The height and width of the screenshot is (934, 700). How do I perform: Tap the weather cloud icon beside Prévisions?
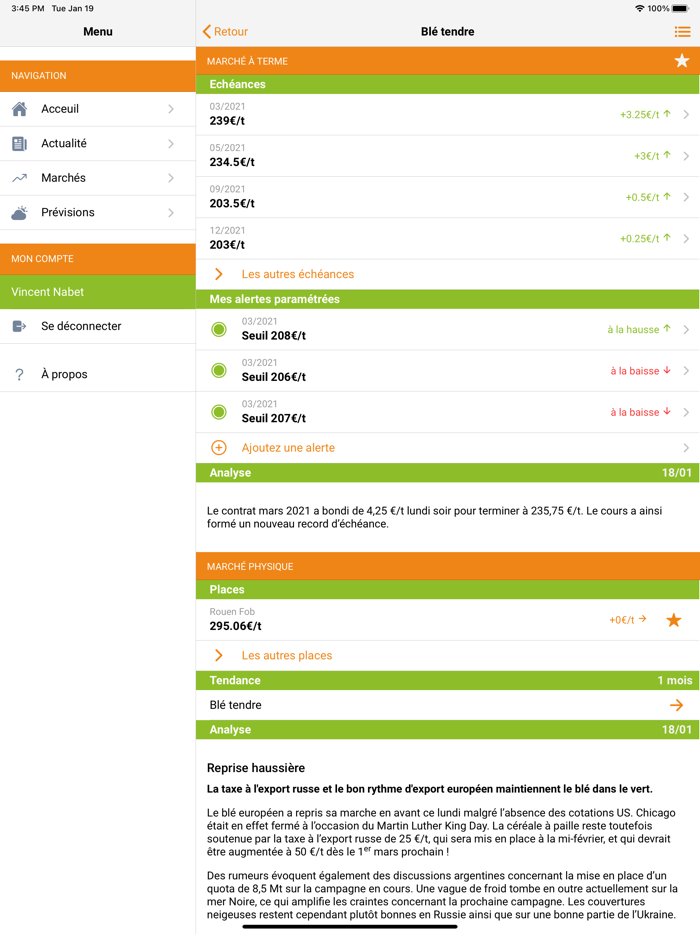coord(20,213)
